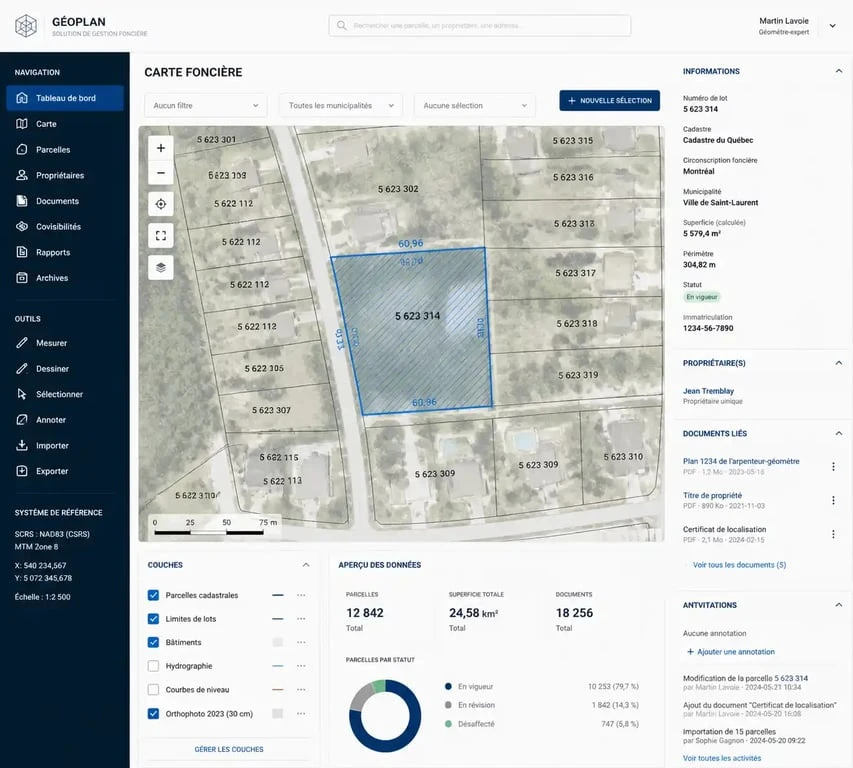Viewport: 853px width, 768px height.
Task: Open Martin Lavoie user menu
Action: [832, 26]
